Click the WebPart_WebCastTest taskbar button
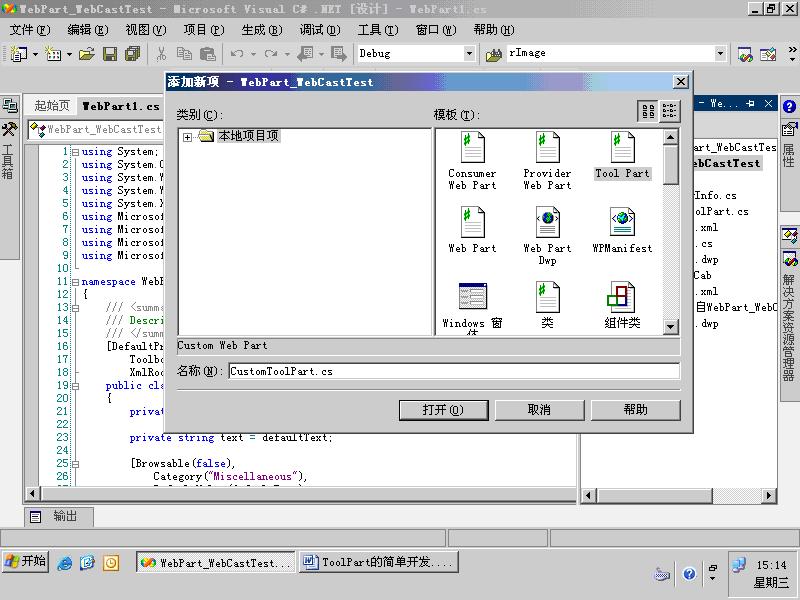 216,562
